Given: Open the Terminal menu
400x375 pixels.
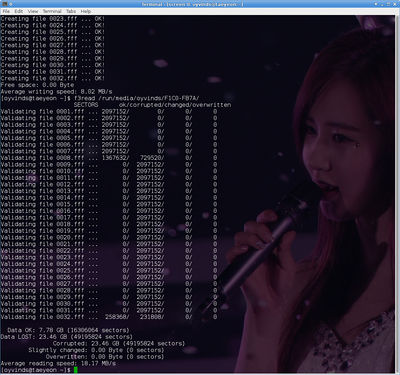Looking at the screenshot, I should coord(52,11).
